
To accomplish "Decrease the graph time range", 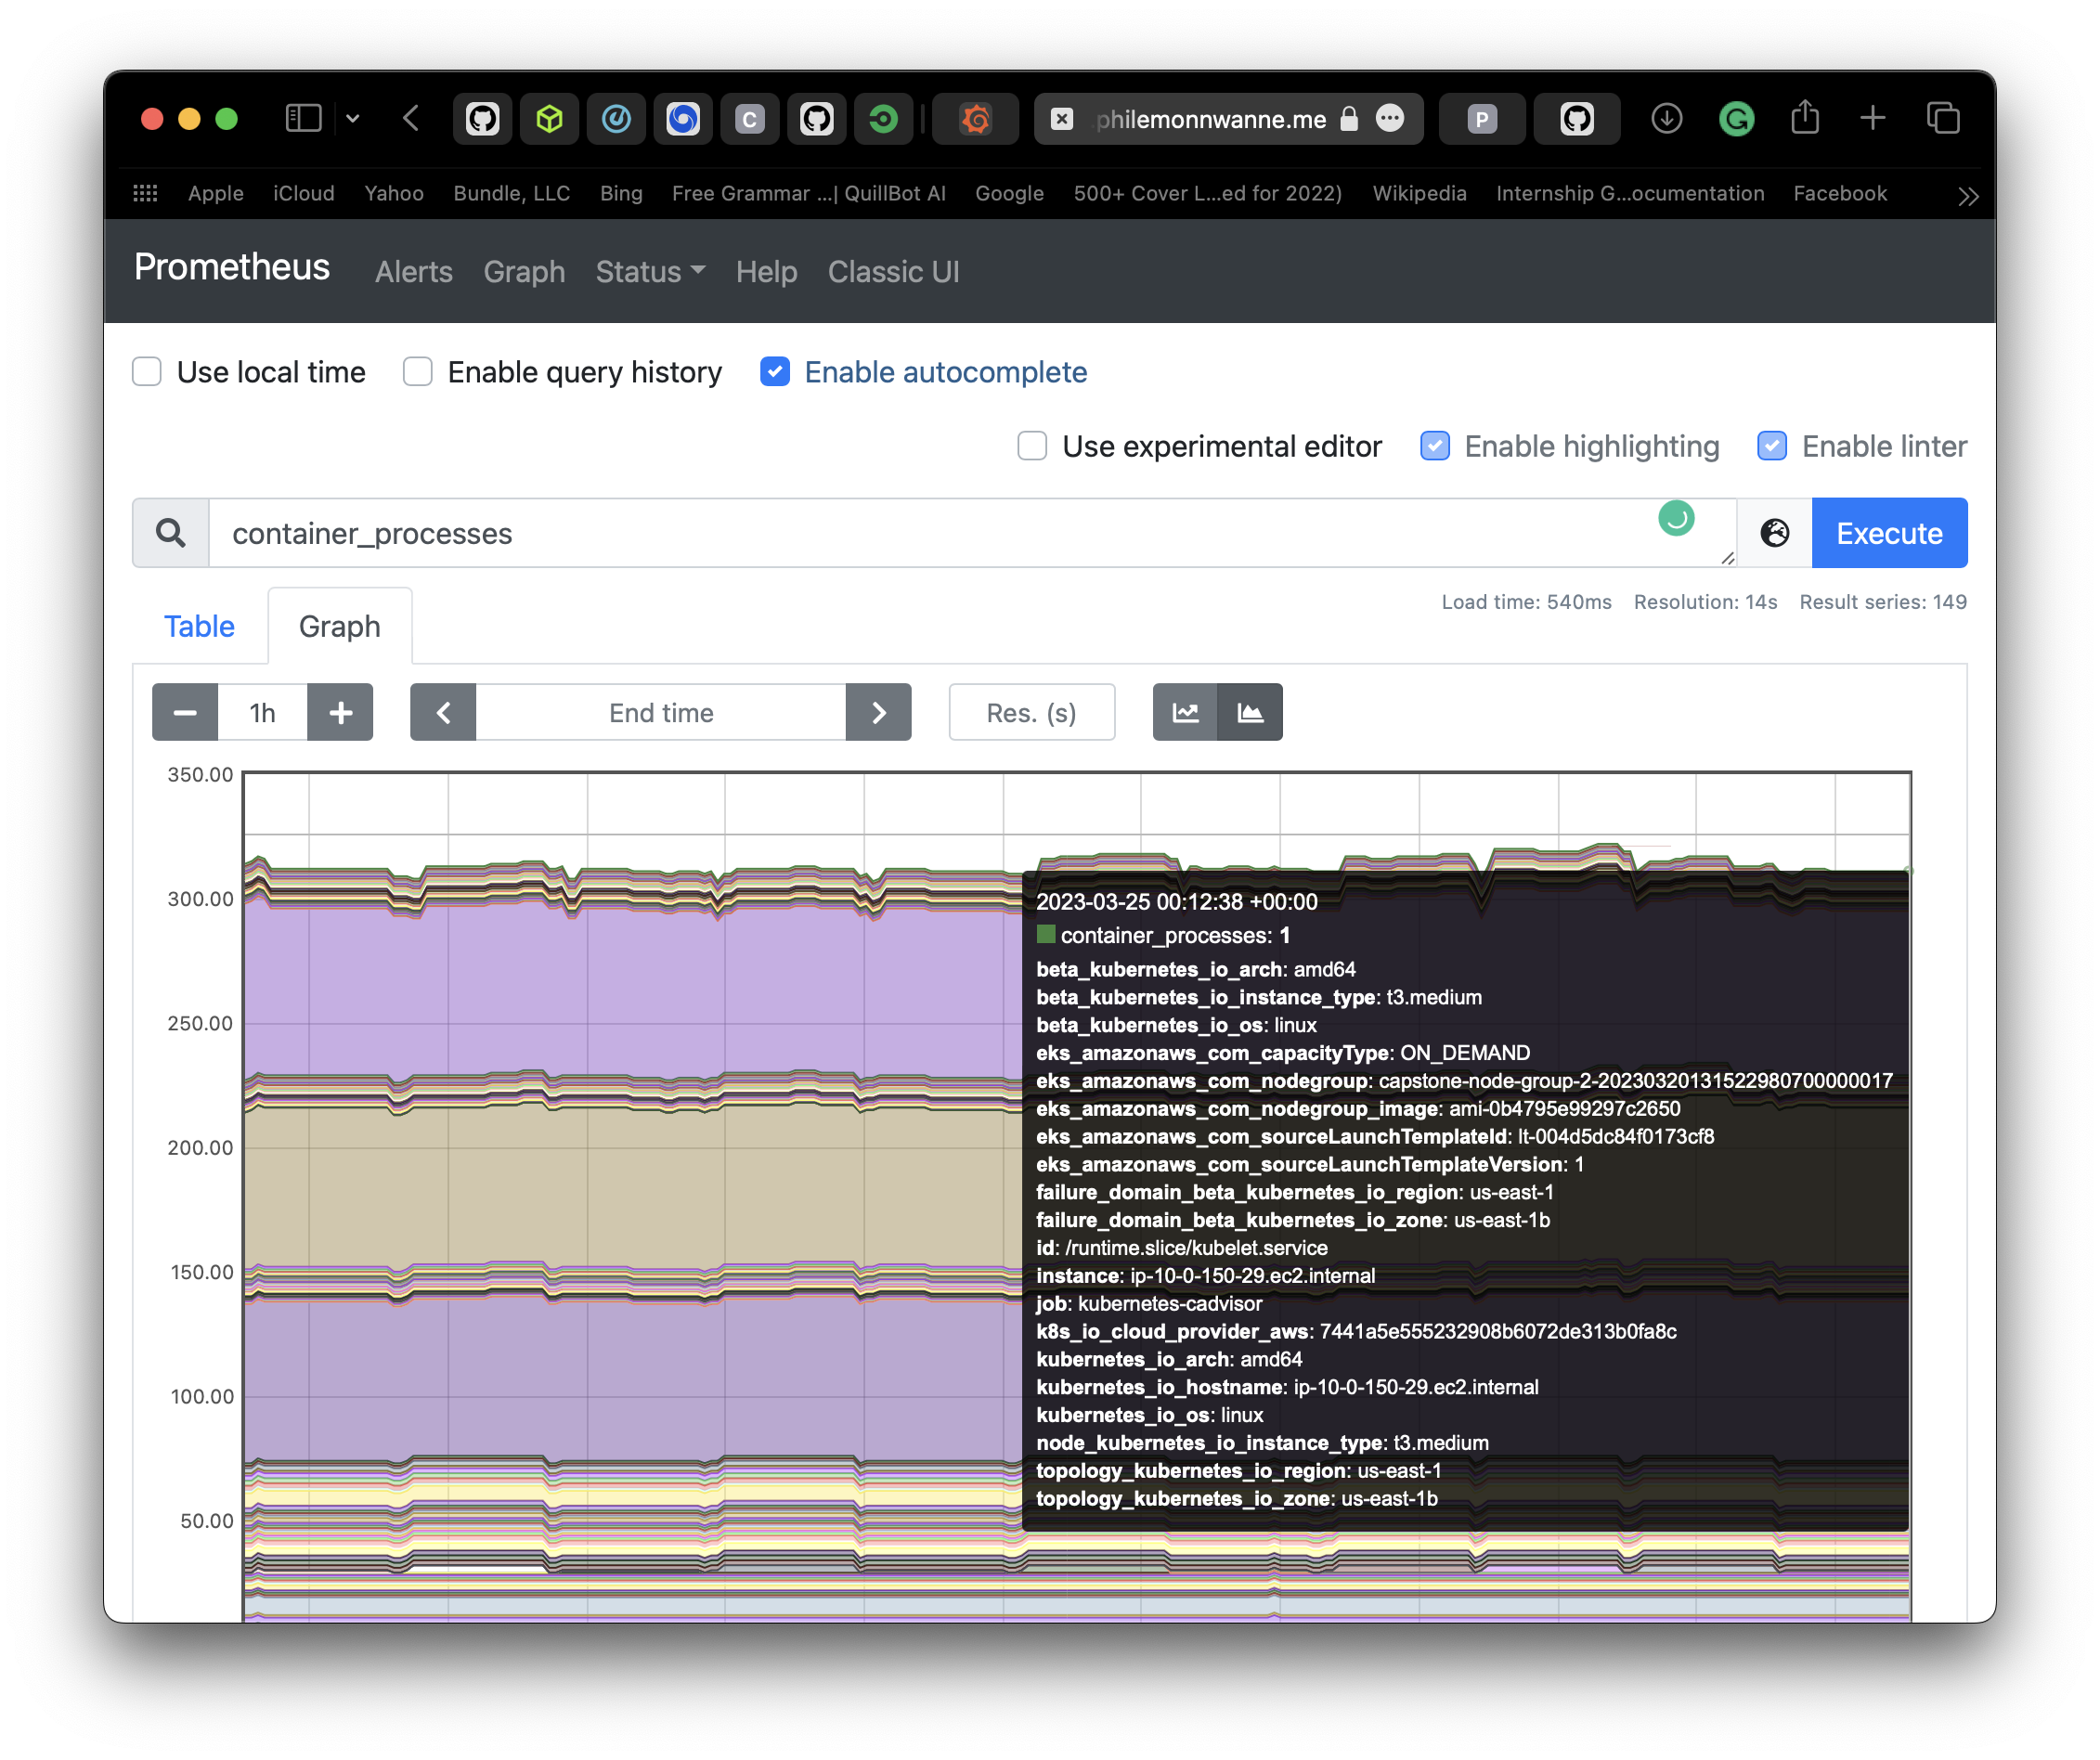I will click(185, 713).
